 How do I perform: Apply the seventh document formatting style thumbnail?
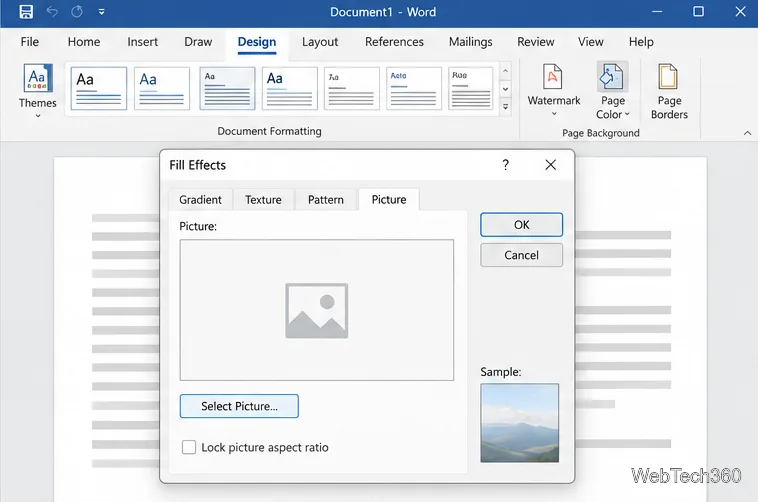pyautogui.click(x=471, y=89)
